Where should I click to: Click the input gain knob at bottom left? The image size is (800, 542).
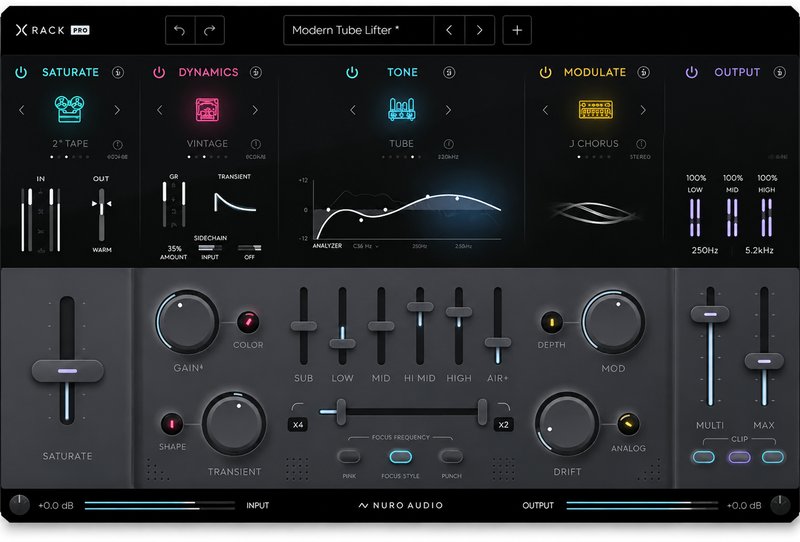pos(19,505)
